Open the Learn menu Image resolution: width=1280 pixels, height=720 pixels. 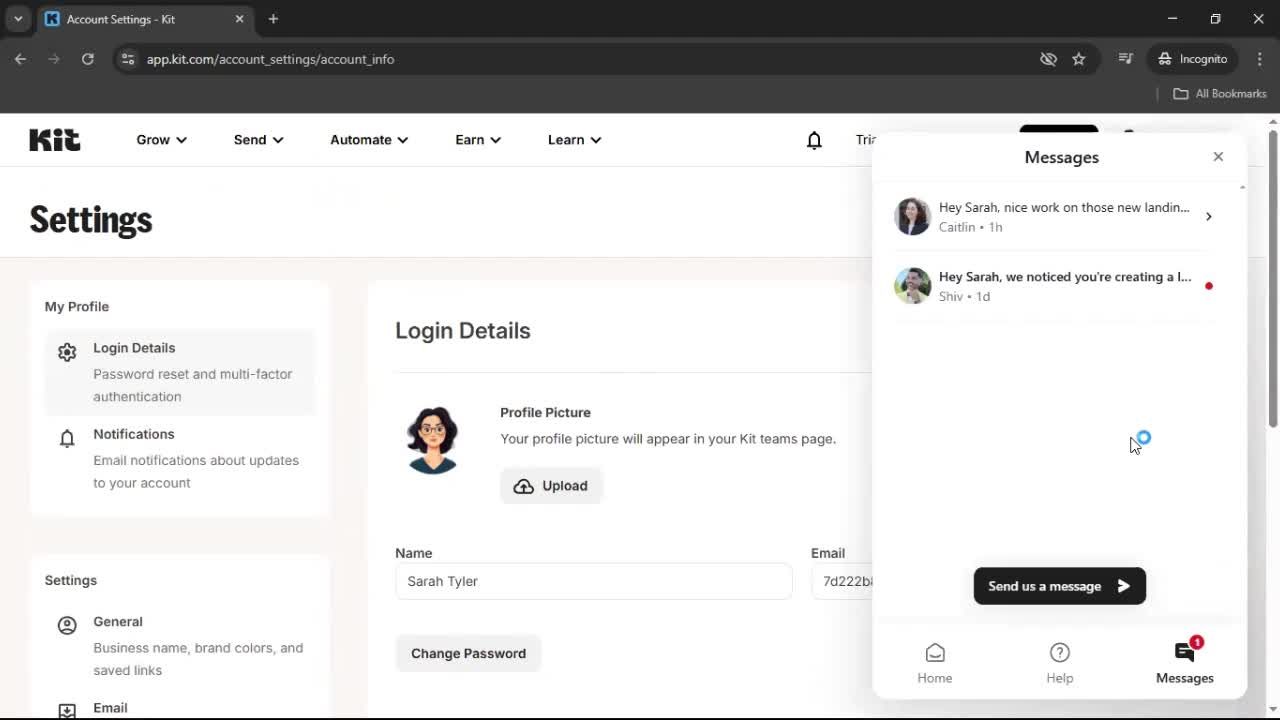click(x=573, y=140)
